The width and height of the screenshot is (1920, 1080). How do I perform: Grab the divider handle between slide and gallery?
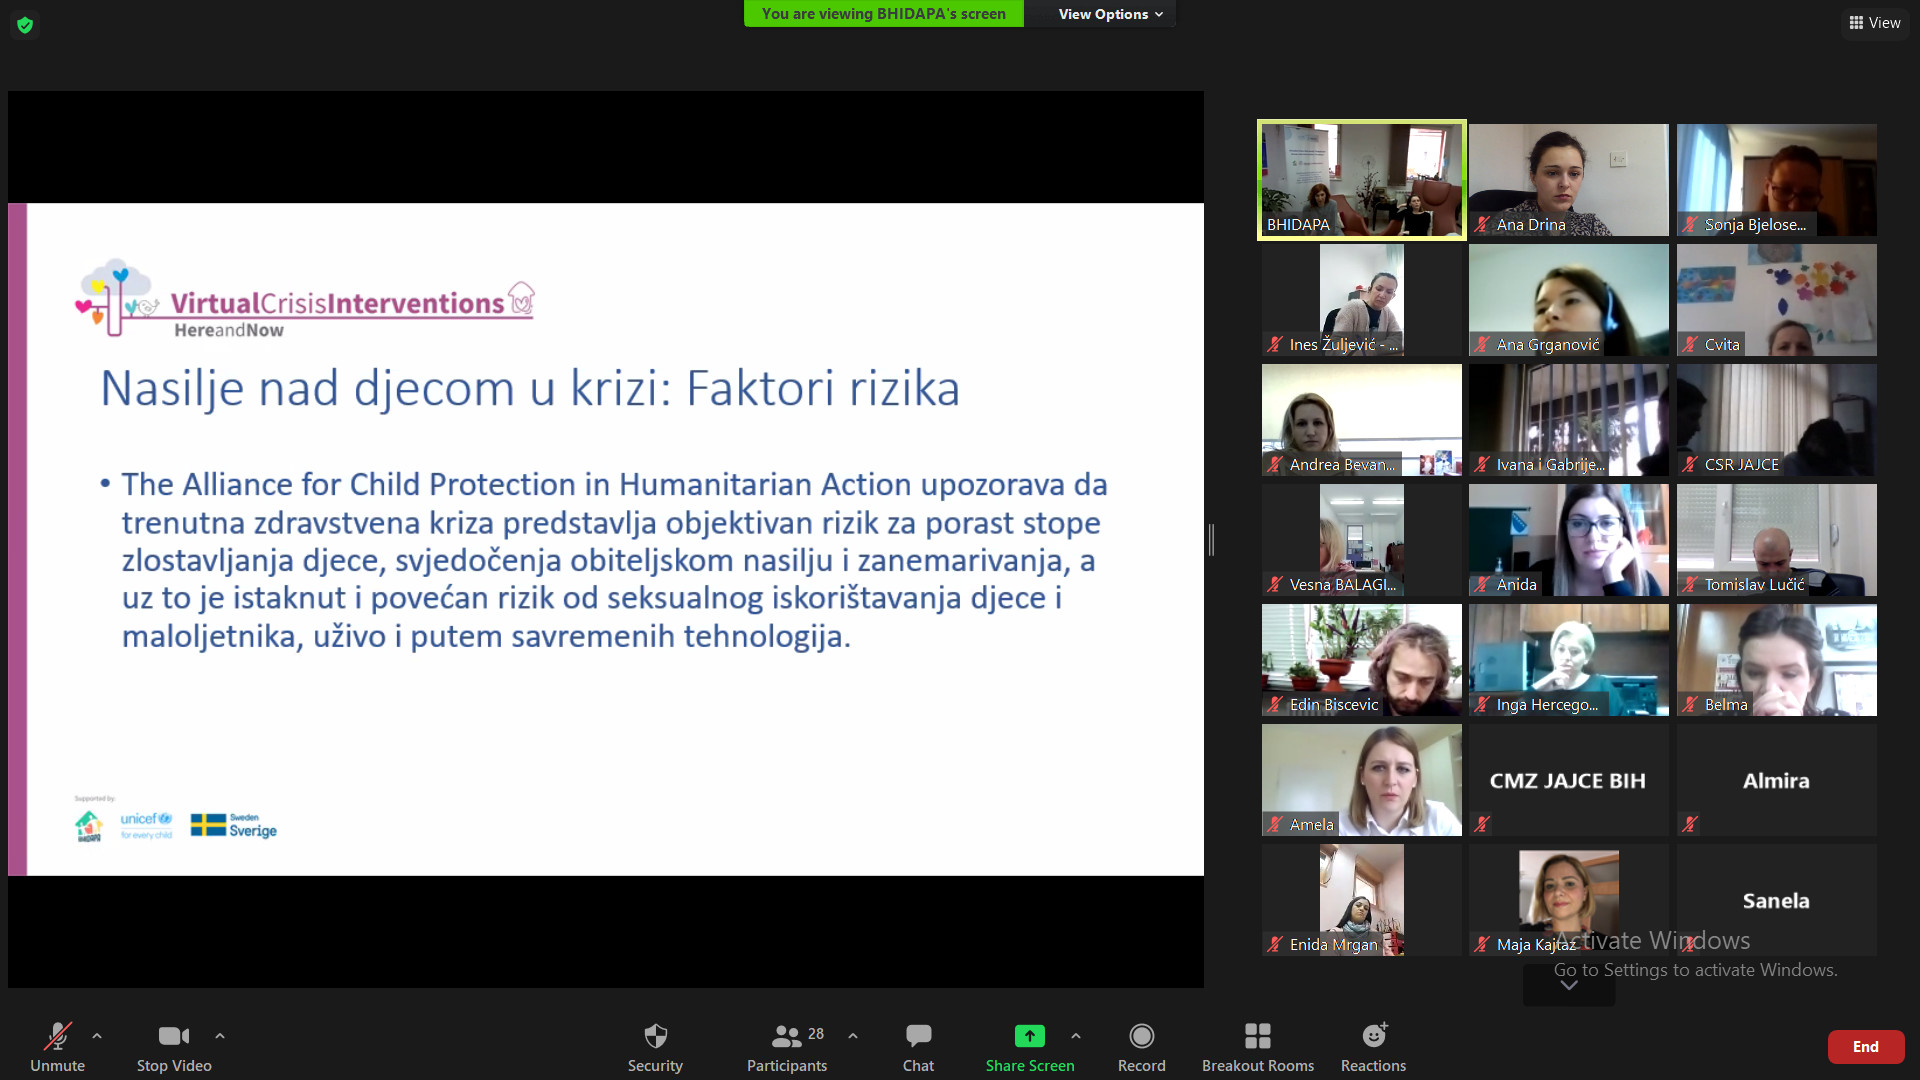tap(1211, 540)
